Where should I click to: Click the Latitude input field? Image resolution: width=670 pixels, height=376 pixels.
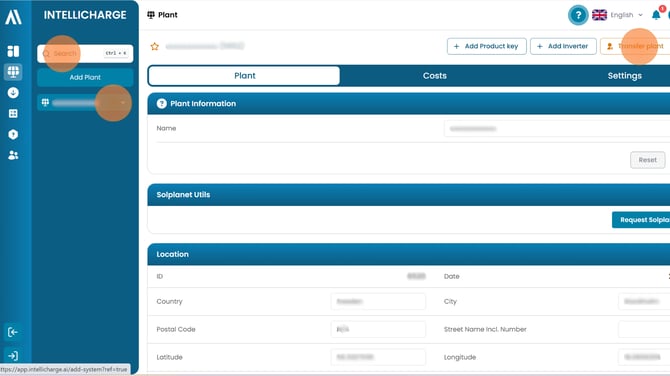point(378,357)
